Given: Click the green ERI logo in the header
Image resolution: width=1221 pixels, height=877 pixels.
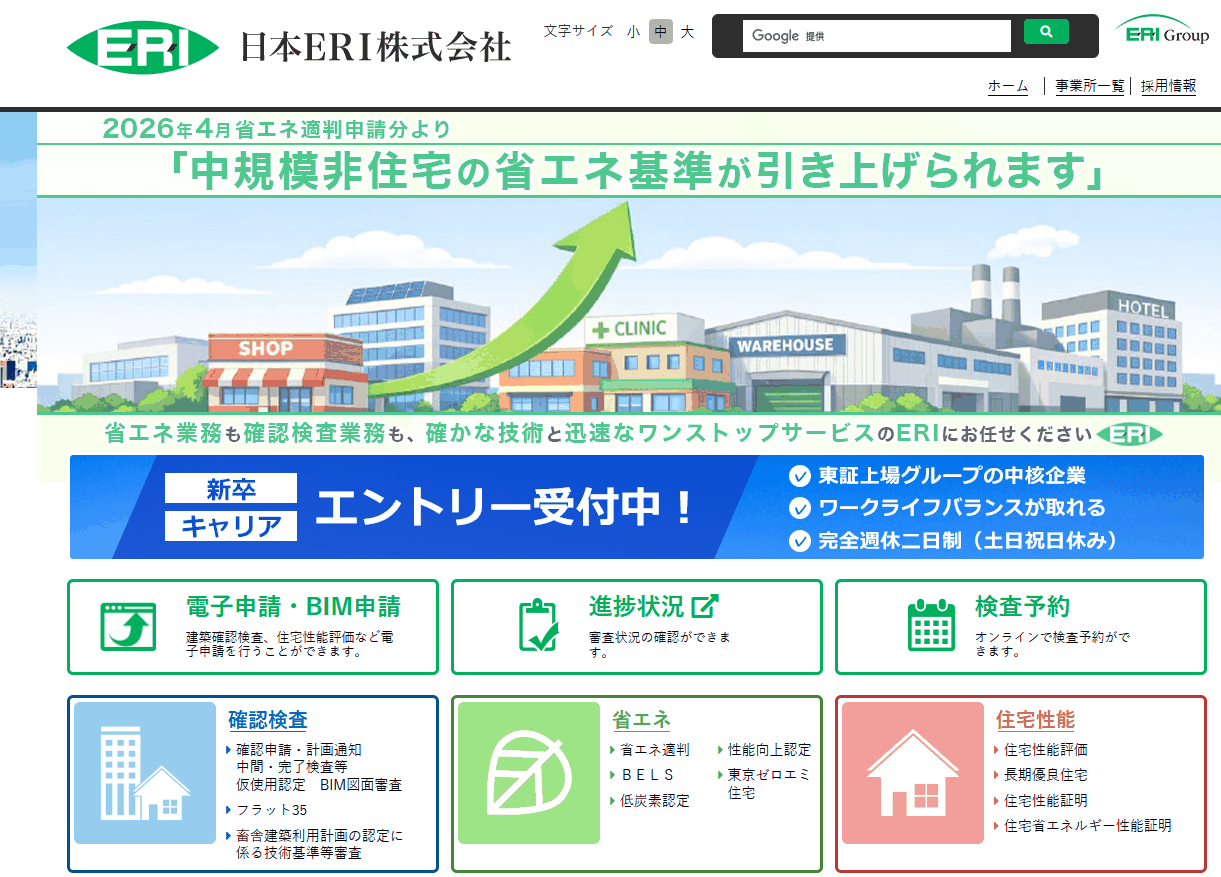Looking at the screenshot, I should point(143,46).
